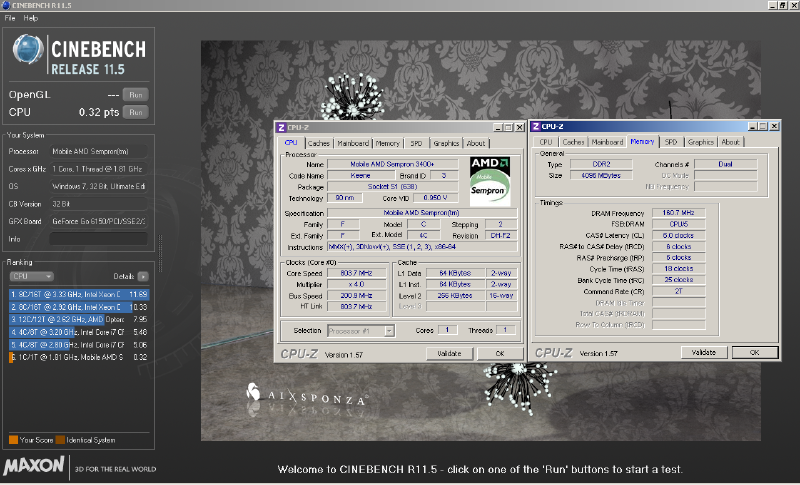Image resolution: width=800 pixels, height=485 pixels.
Task: Click OK in left CPU-Z window
Action: coord(500,353)
